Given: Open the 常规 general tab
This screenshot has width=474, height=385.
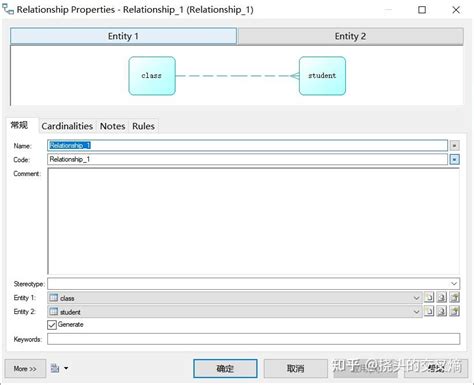Looking at the screenshot, I should tap(20, 125).
